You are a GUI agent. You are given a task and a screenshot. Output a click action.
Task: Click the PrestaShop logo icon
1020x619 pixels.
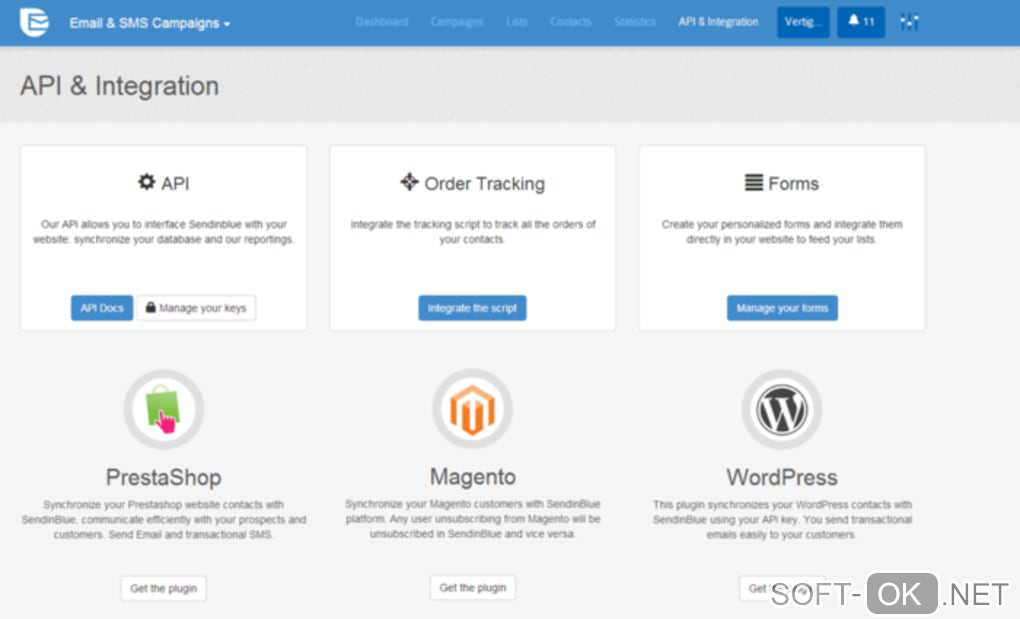[x=163, y=410]
